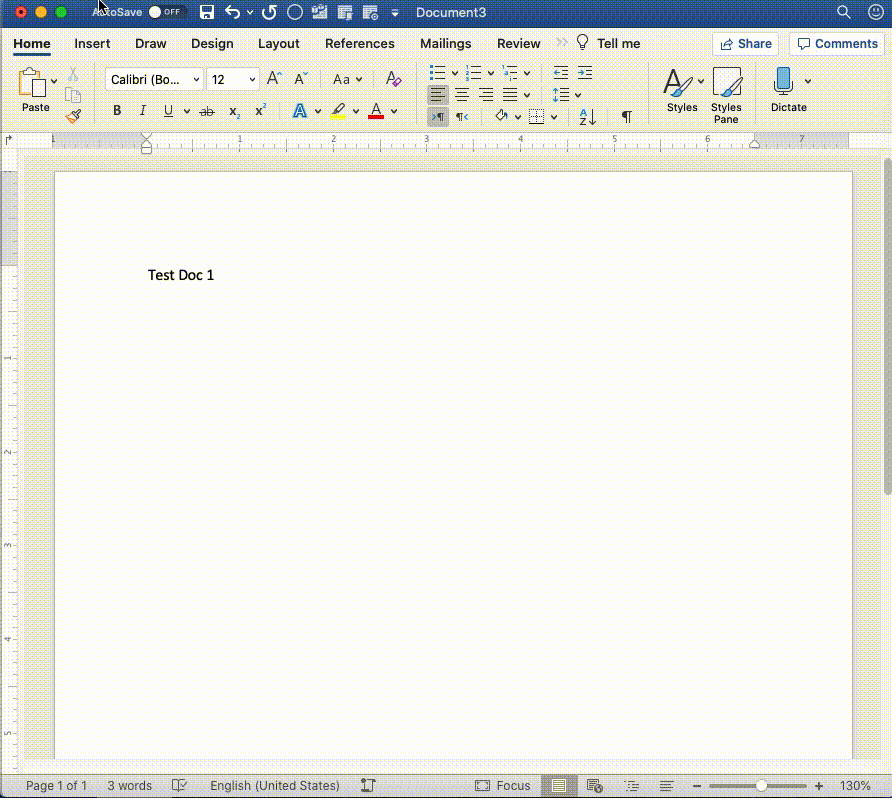The width and height of the screenshot is (892, 798).
Task: Open Change Case Aa dropdown
Action: coord(347,80)
